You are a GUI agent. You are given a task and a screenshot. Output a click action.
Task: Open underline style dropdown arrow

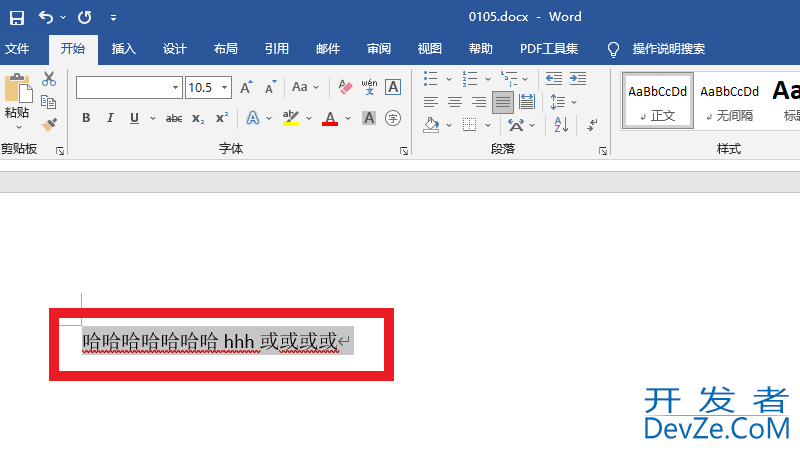click(x=153, y=118)
